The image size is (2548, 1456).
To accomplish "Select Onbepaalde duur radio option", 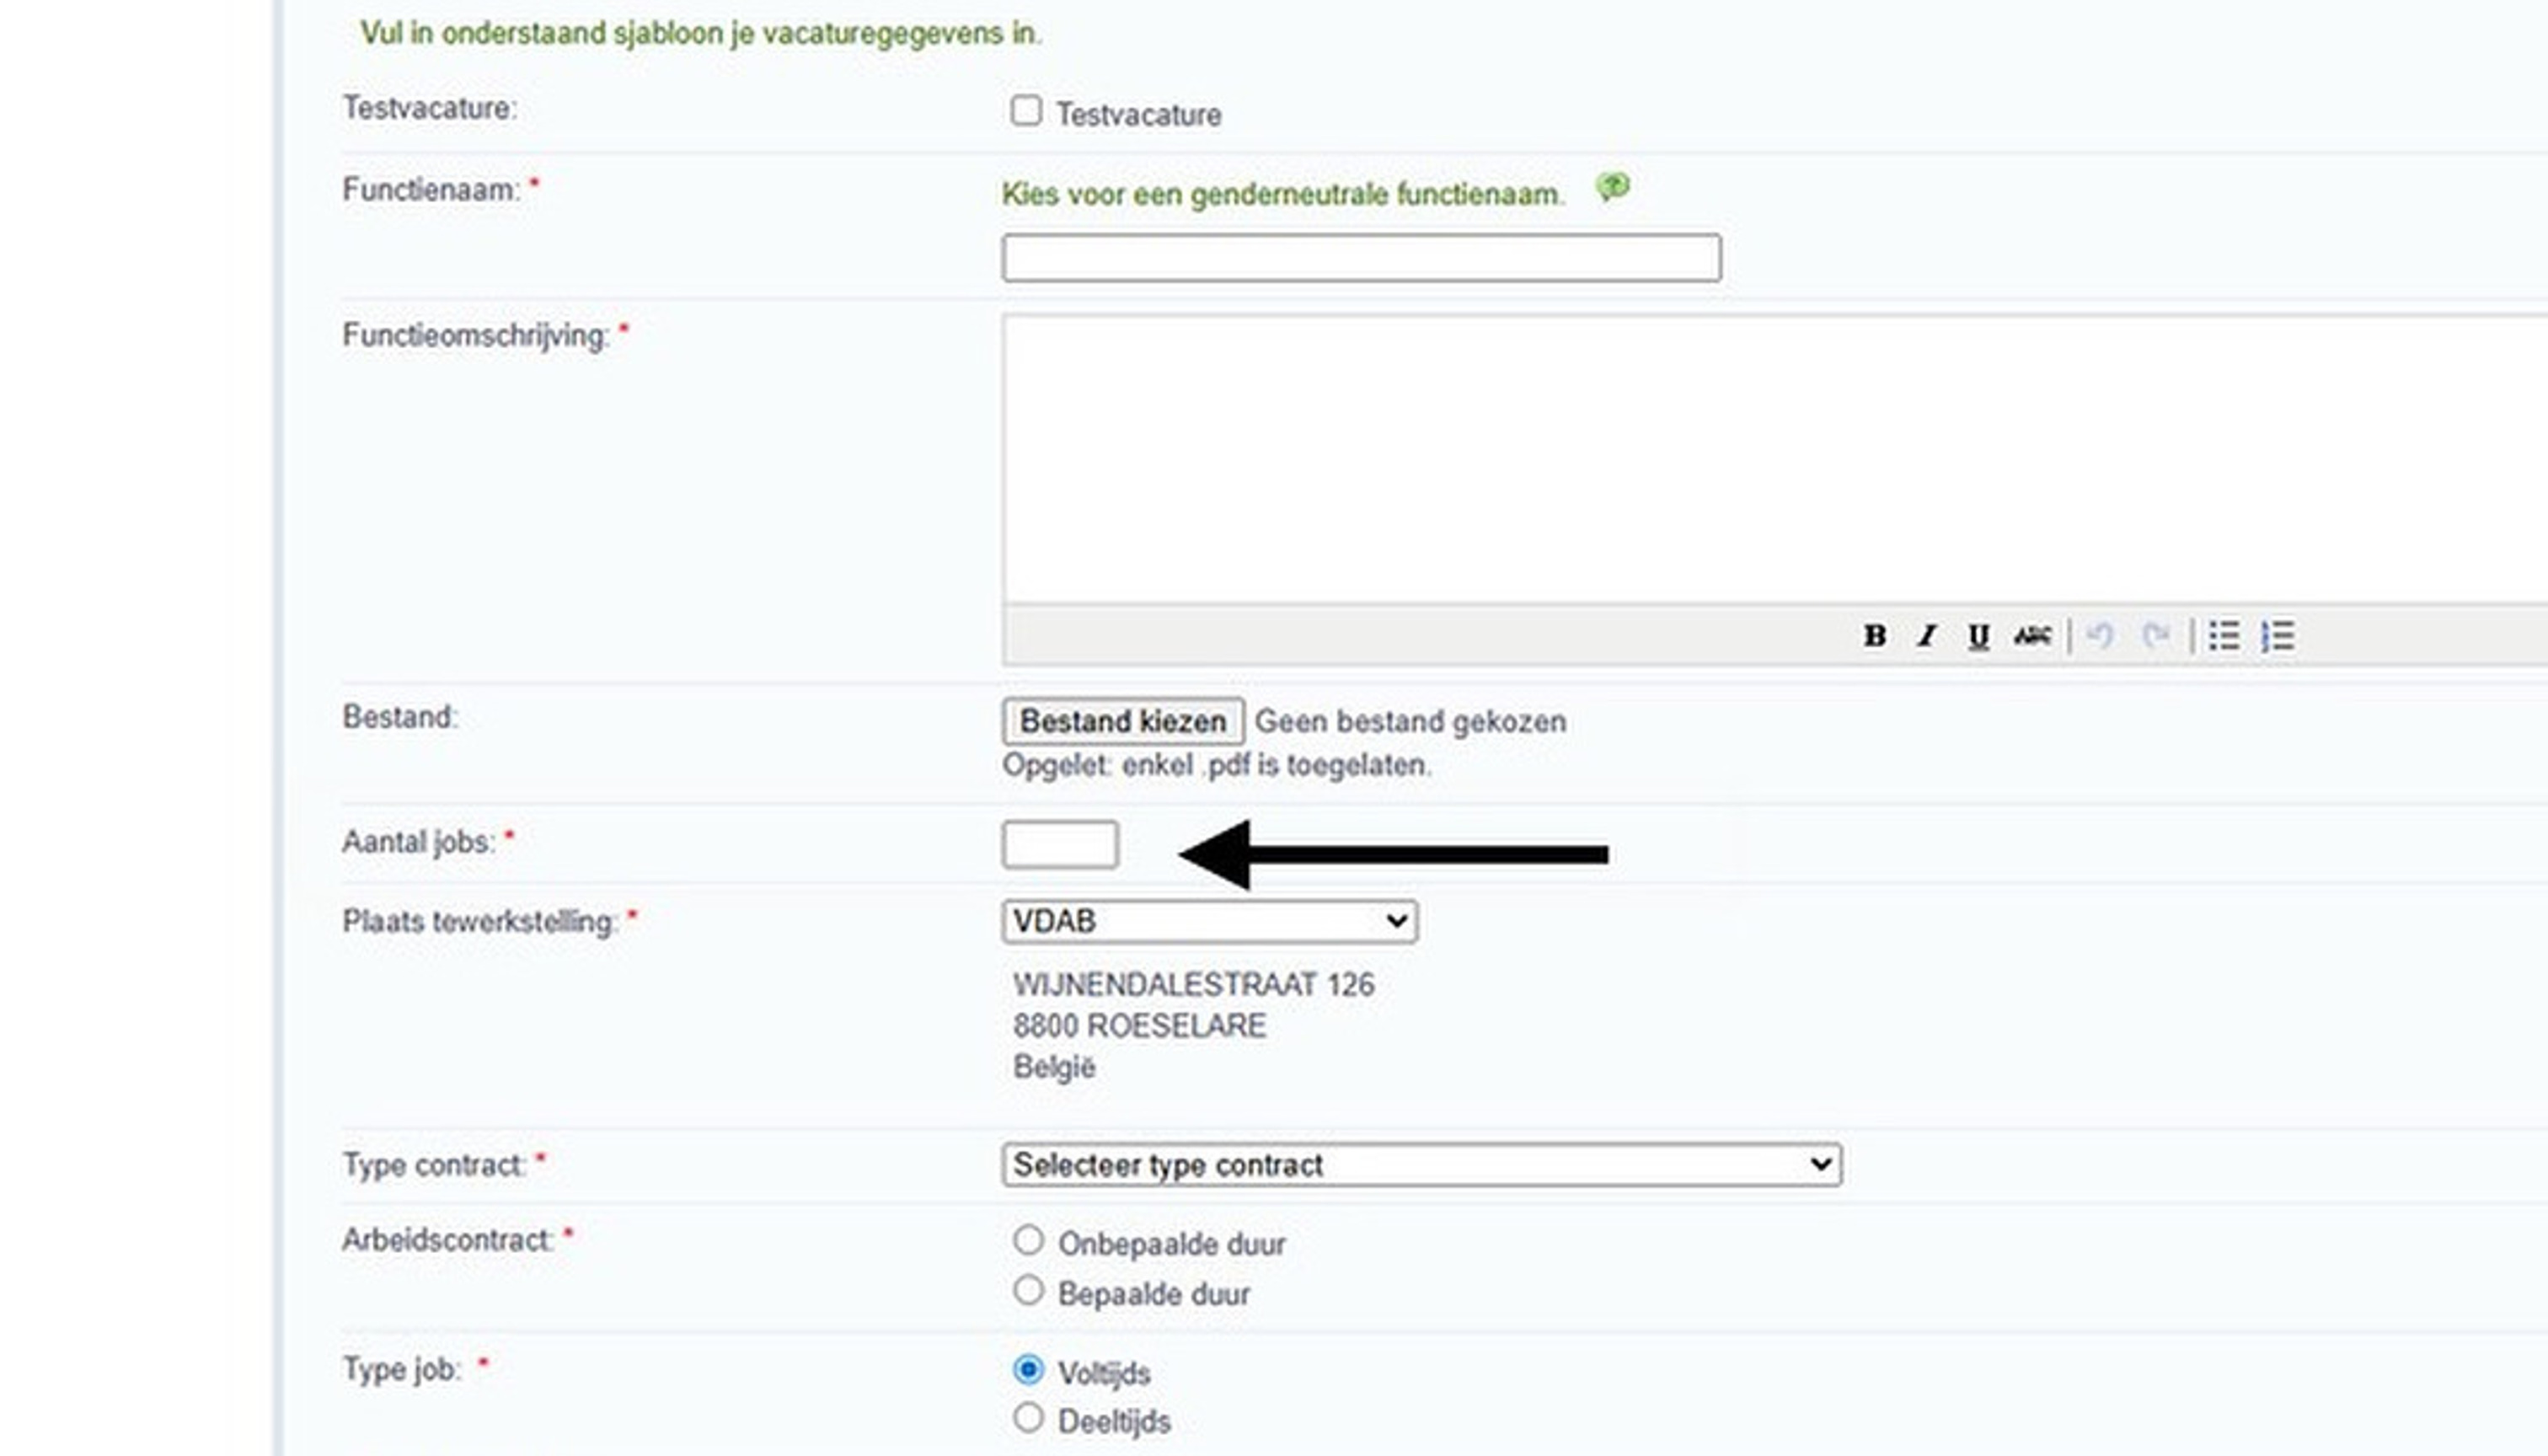I will [1028, 1241].
